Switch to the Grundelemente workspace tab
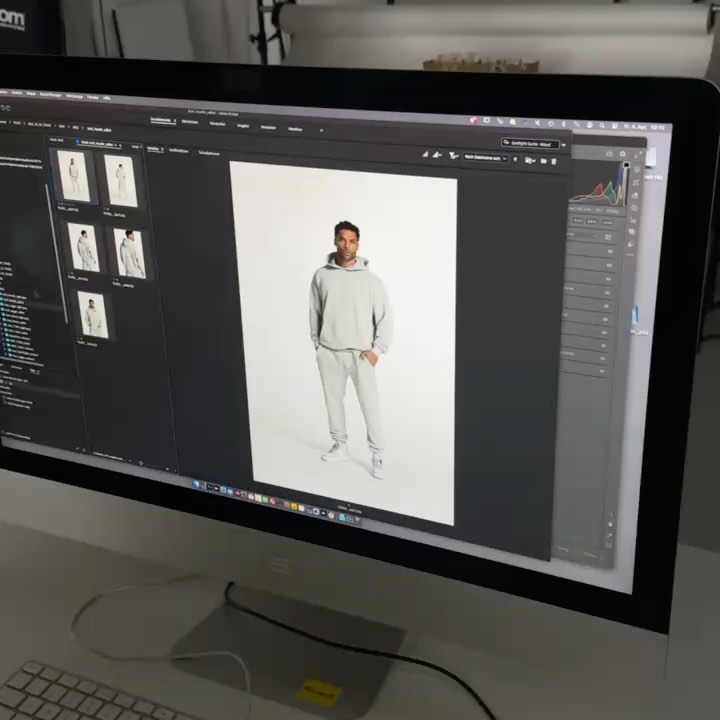 click(x=163, y=120)
